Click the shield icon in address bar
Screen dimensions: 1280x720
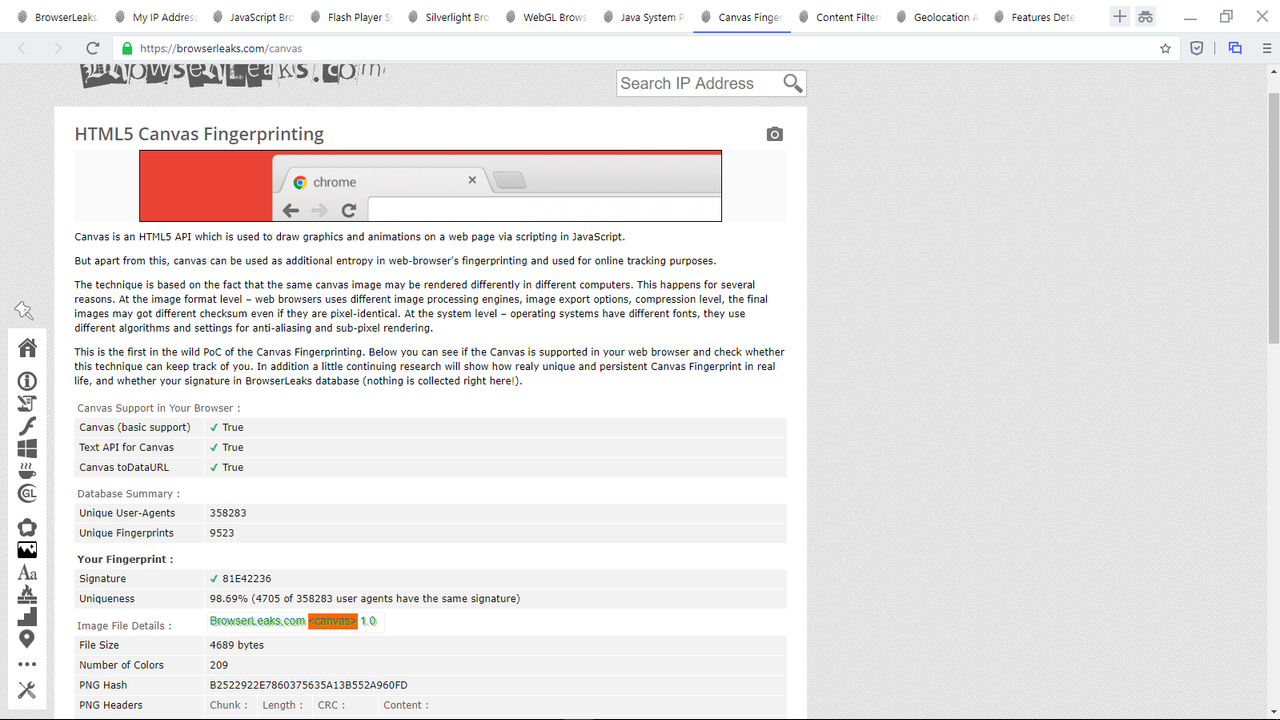[x=1197, y=48]
